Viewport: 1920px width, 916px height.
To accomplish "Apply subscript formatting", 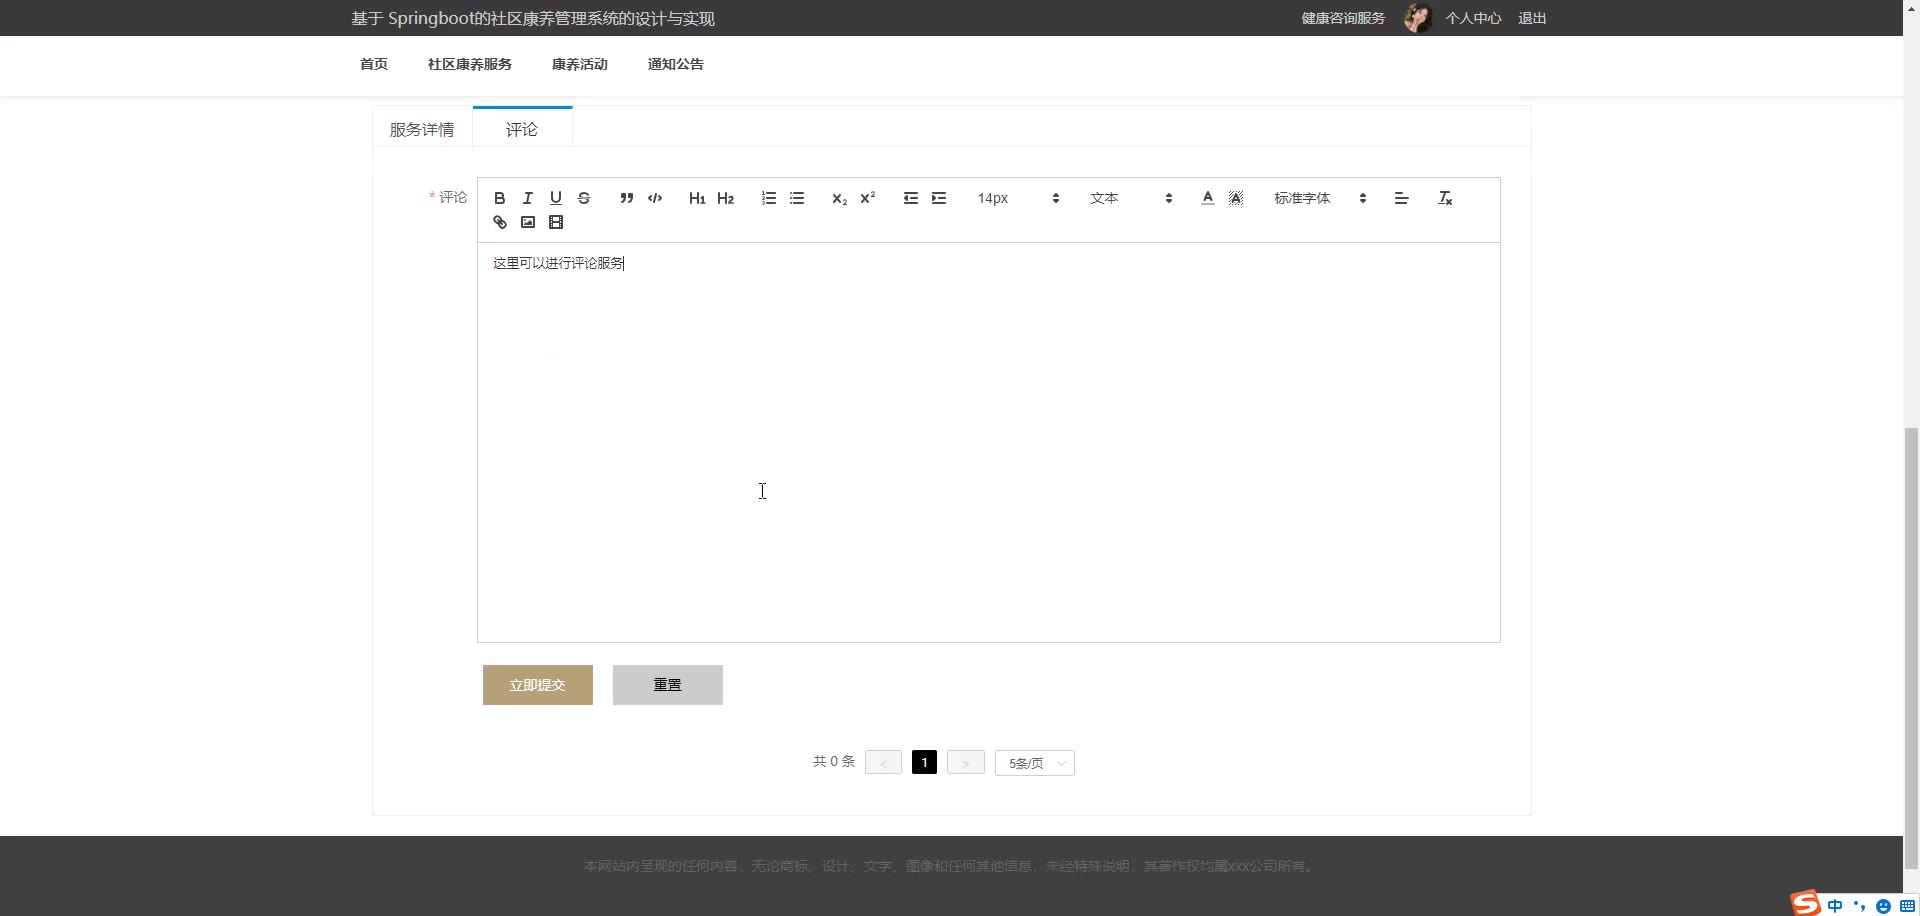I will tap(840, 198).
